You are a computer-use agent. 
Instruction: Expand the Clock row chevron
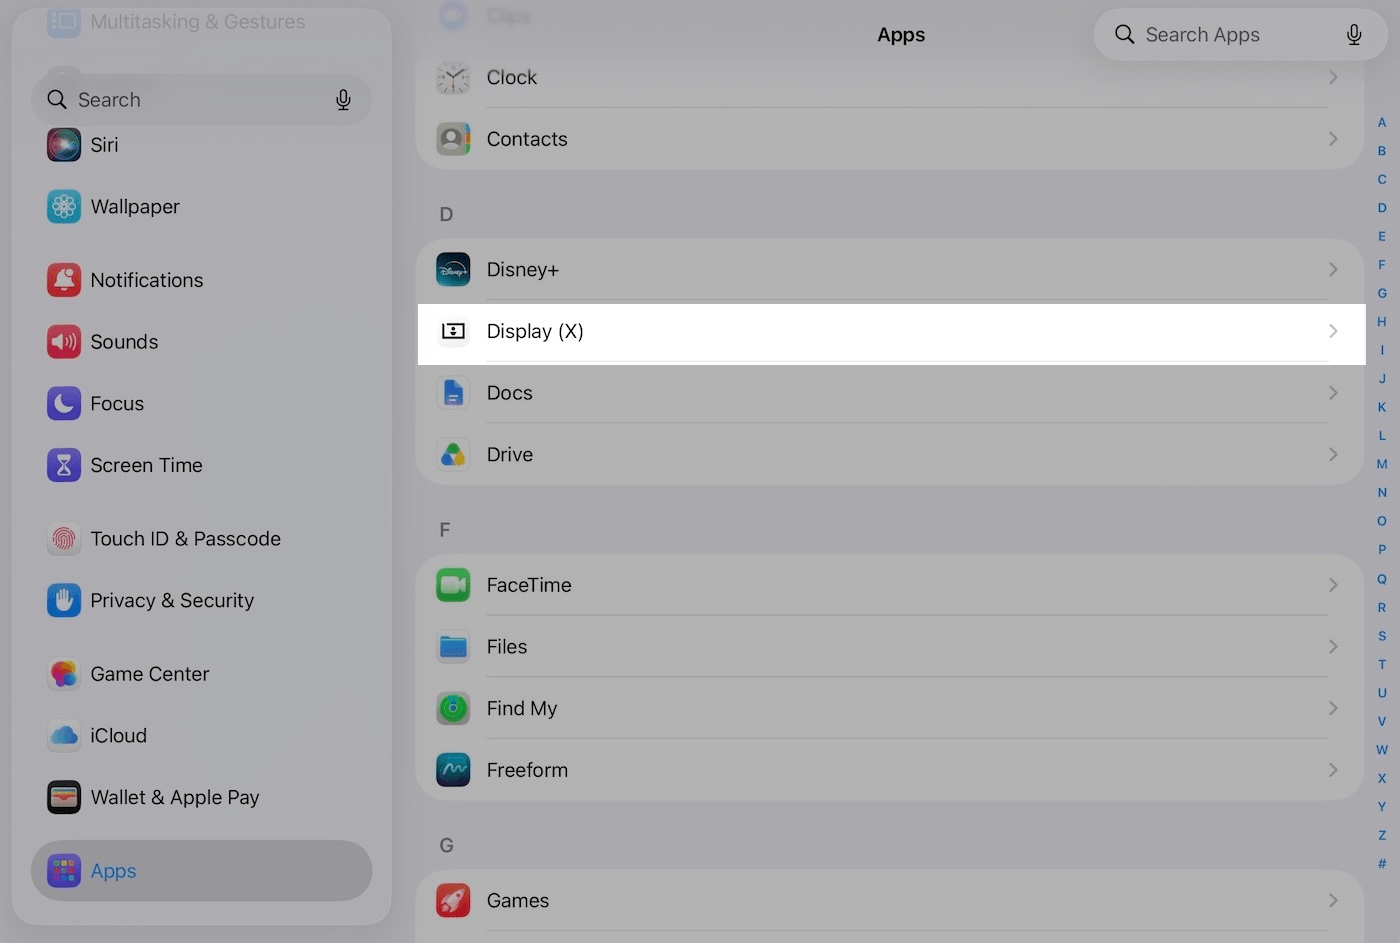click(1333, 77)
